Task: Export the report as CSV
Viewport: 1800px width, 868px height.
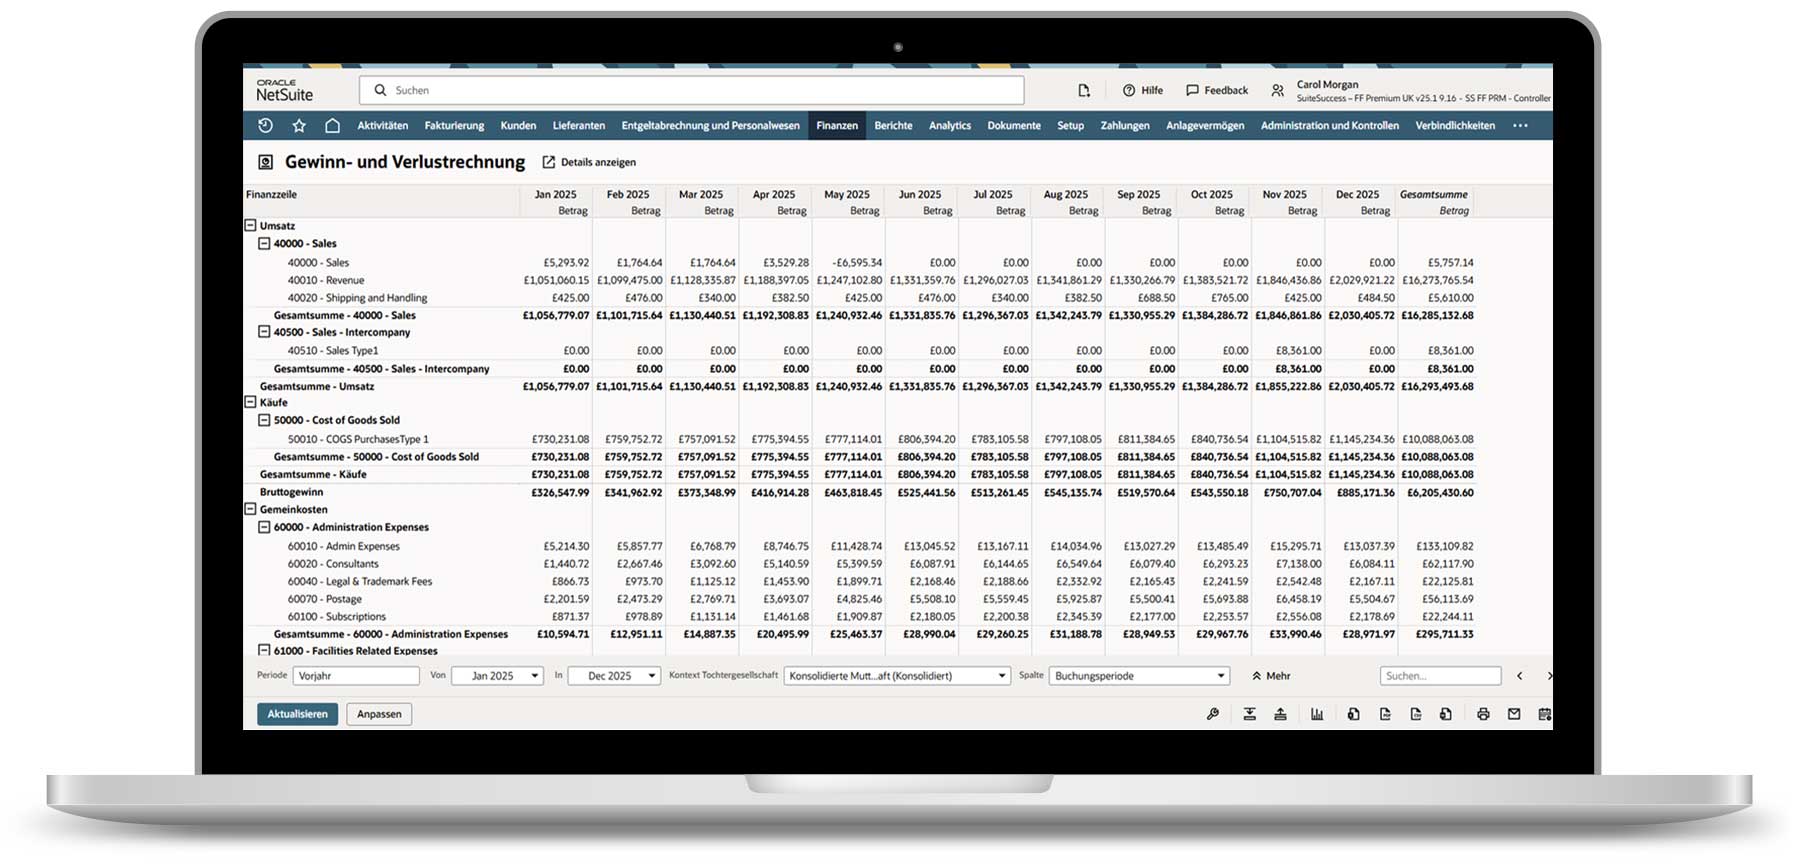Action: [1416, 714]
